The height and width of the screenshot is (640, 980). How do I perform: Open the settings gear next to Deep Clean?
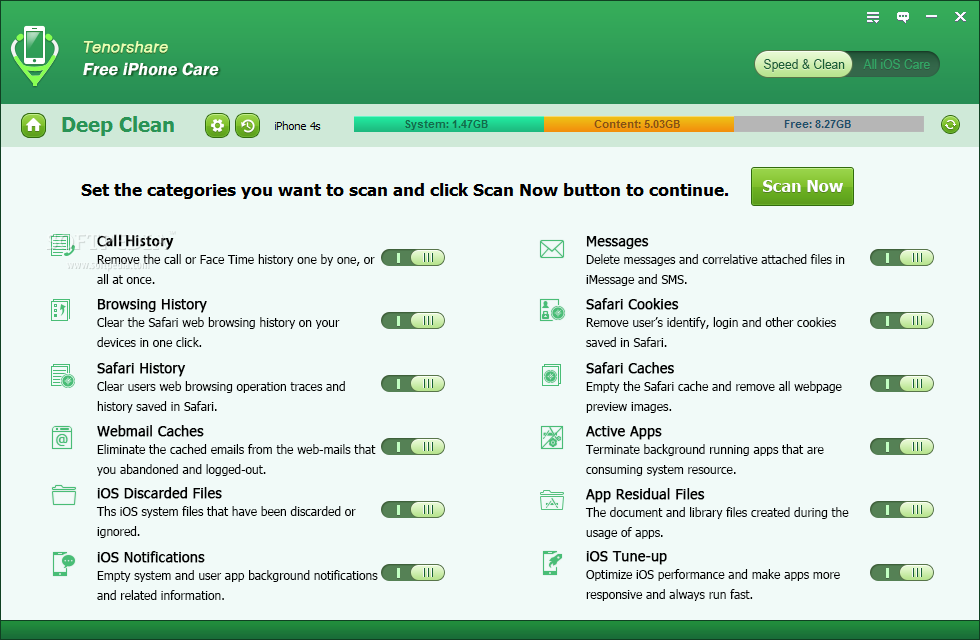coord(218,126)
